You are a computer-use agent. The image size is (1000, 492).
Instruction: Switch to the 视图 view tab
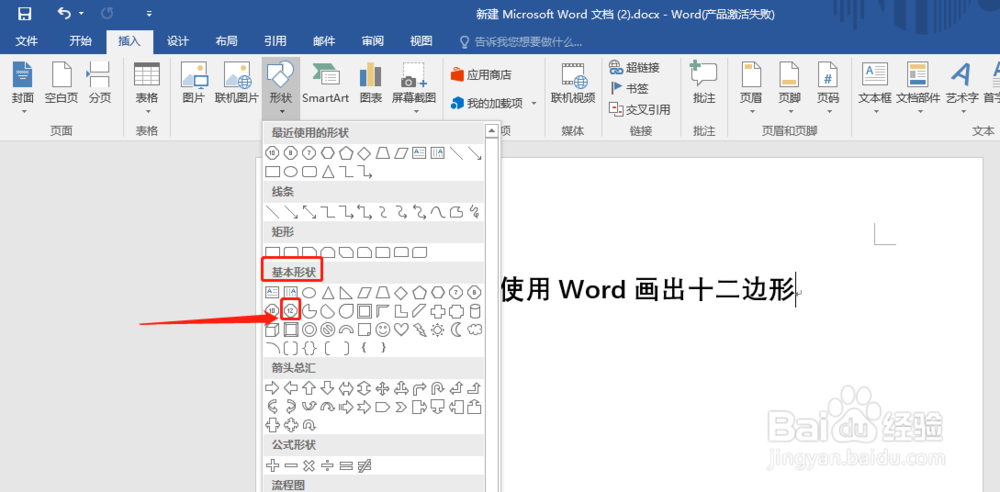(421, 41)
